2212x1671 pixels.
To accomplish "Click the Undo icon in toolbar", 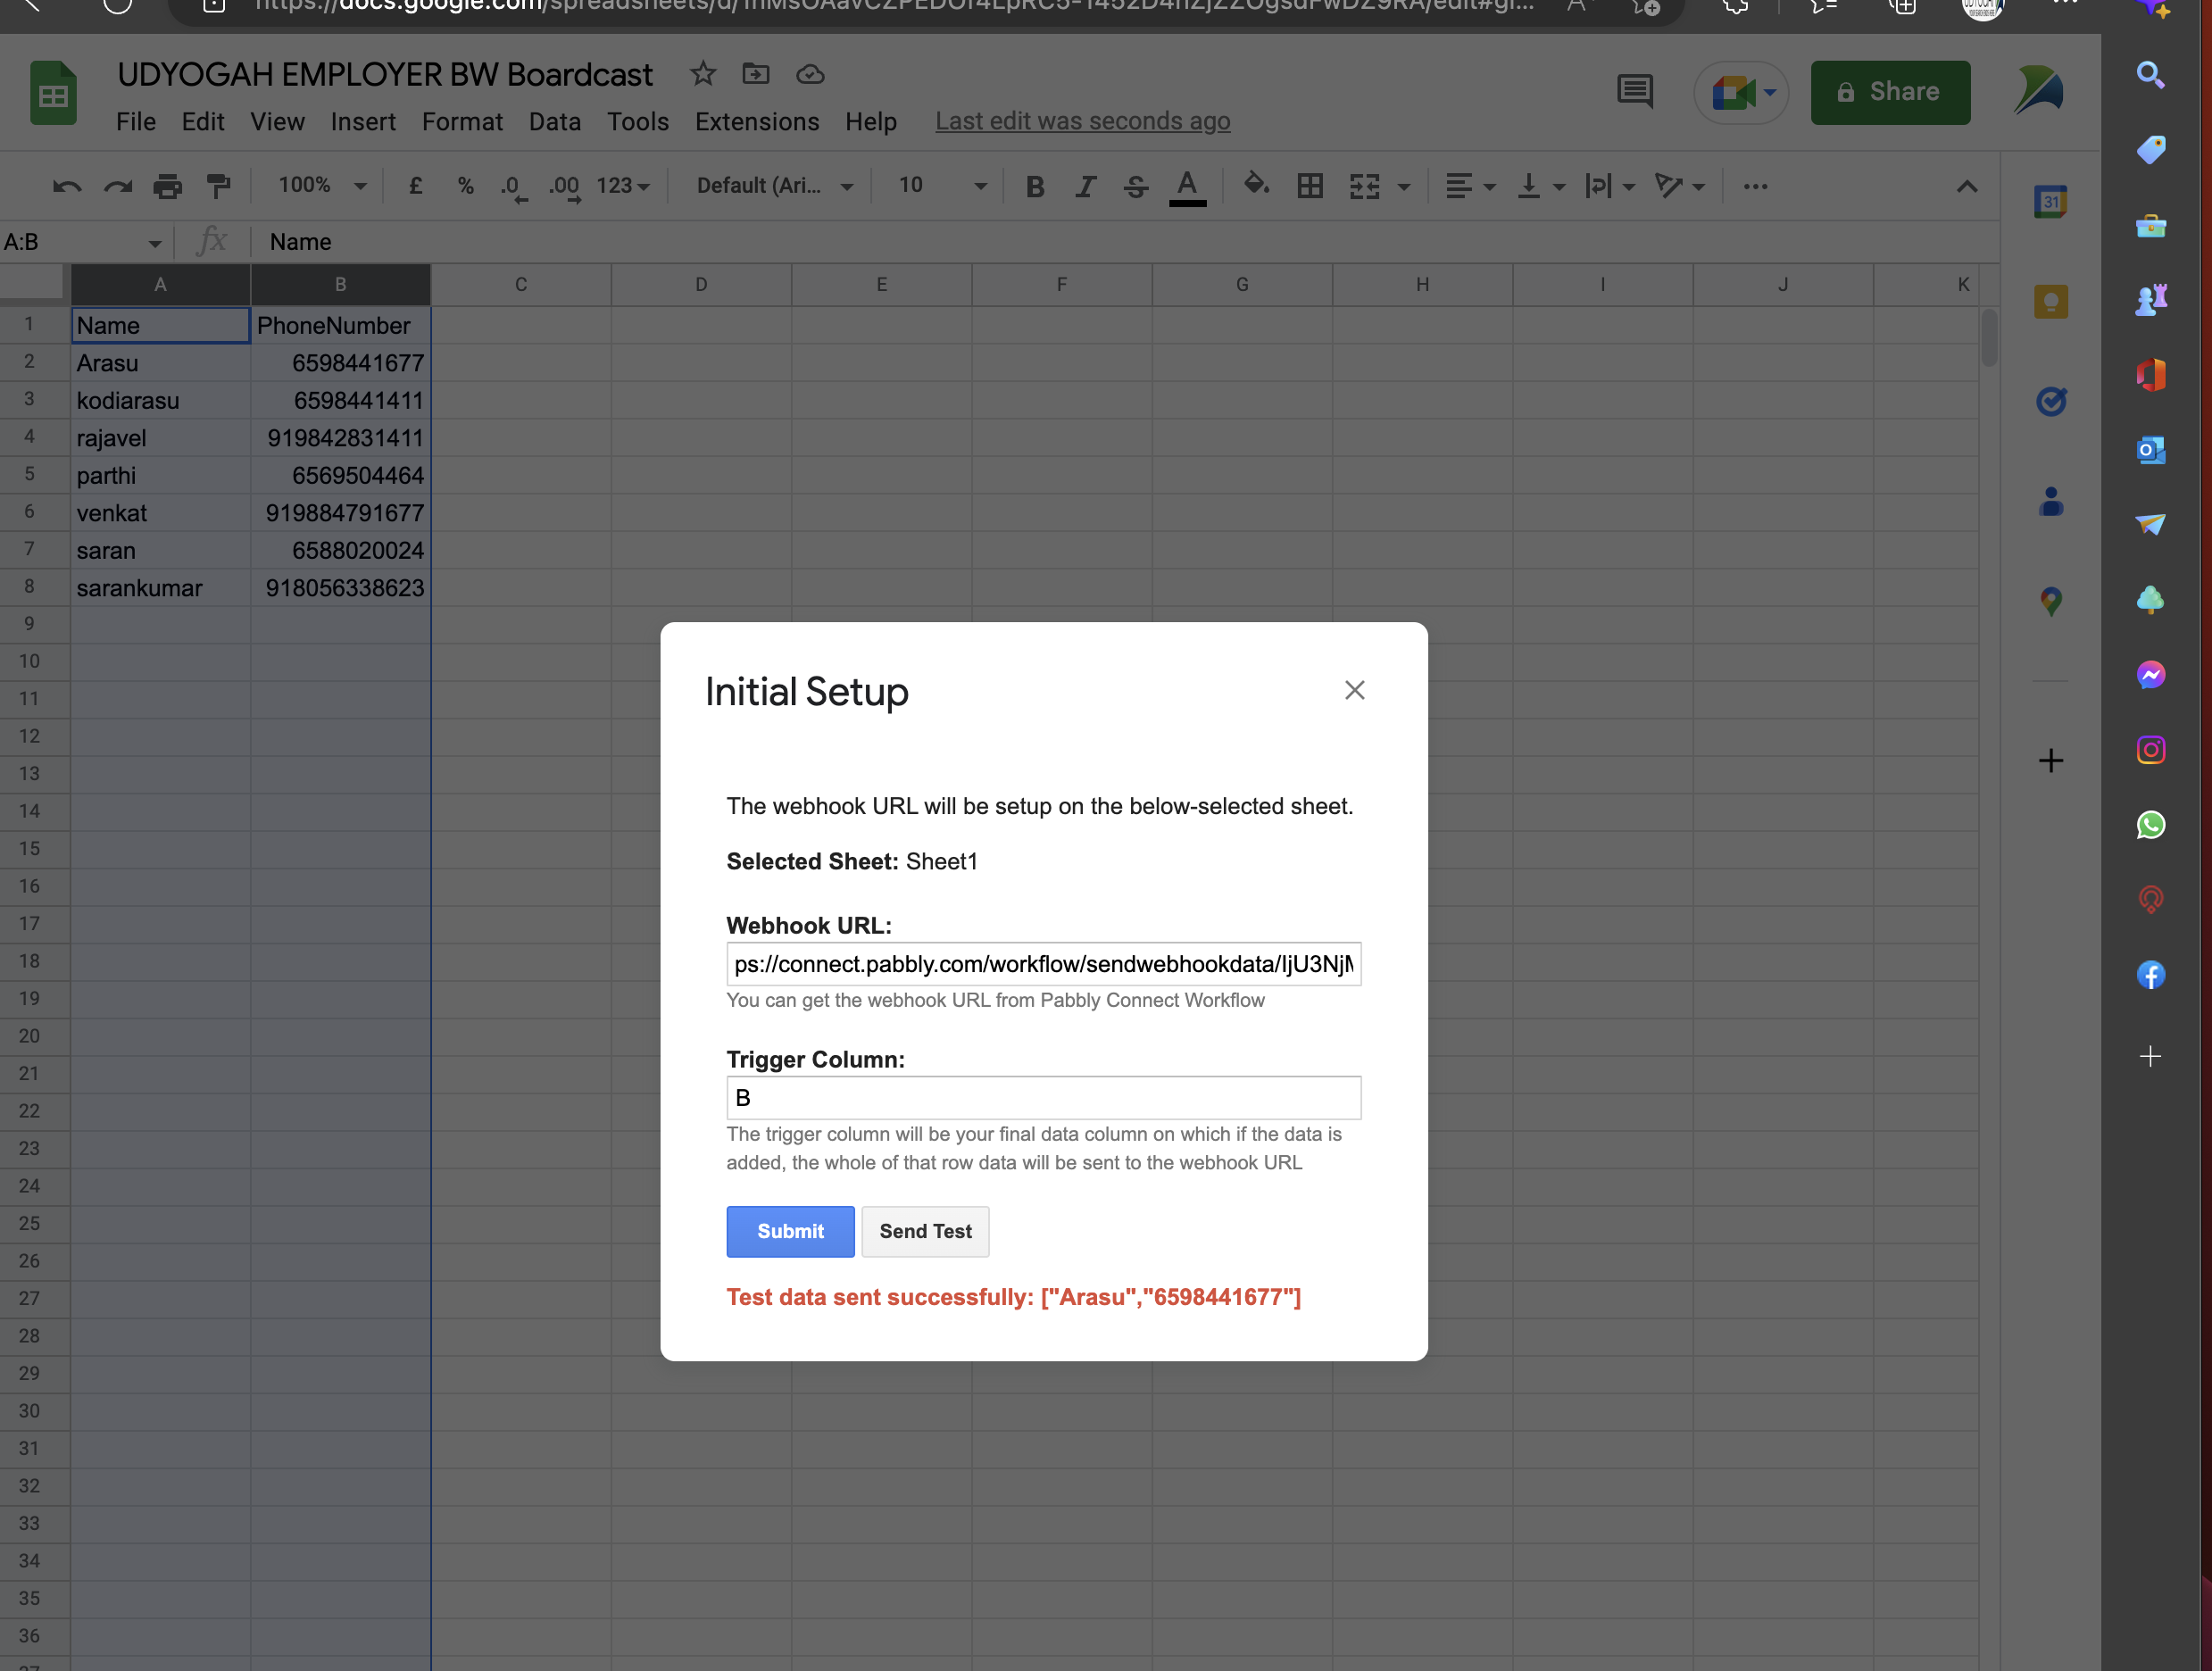I will (x=67, y=186).
